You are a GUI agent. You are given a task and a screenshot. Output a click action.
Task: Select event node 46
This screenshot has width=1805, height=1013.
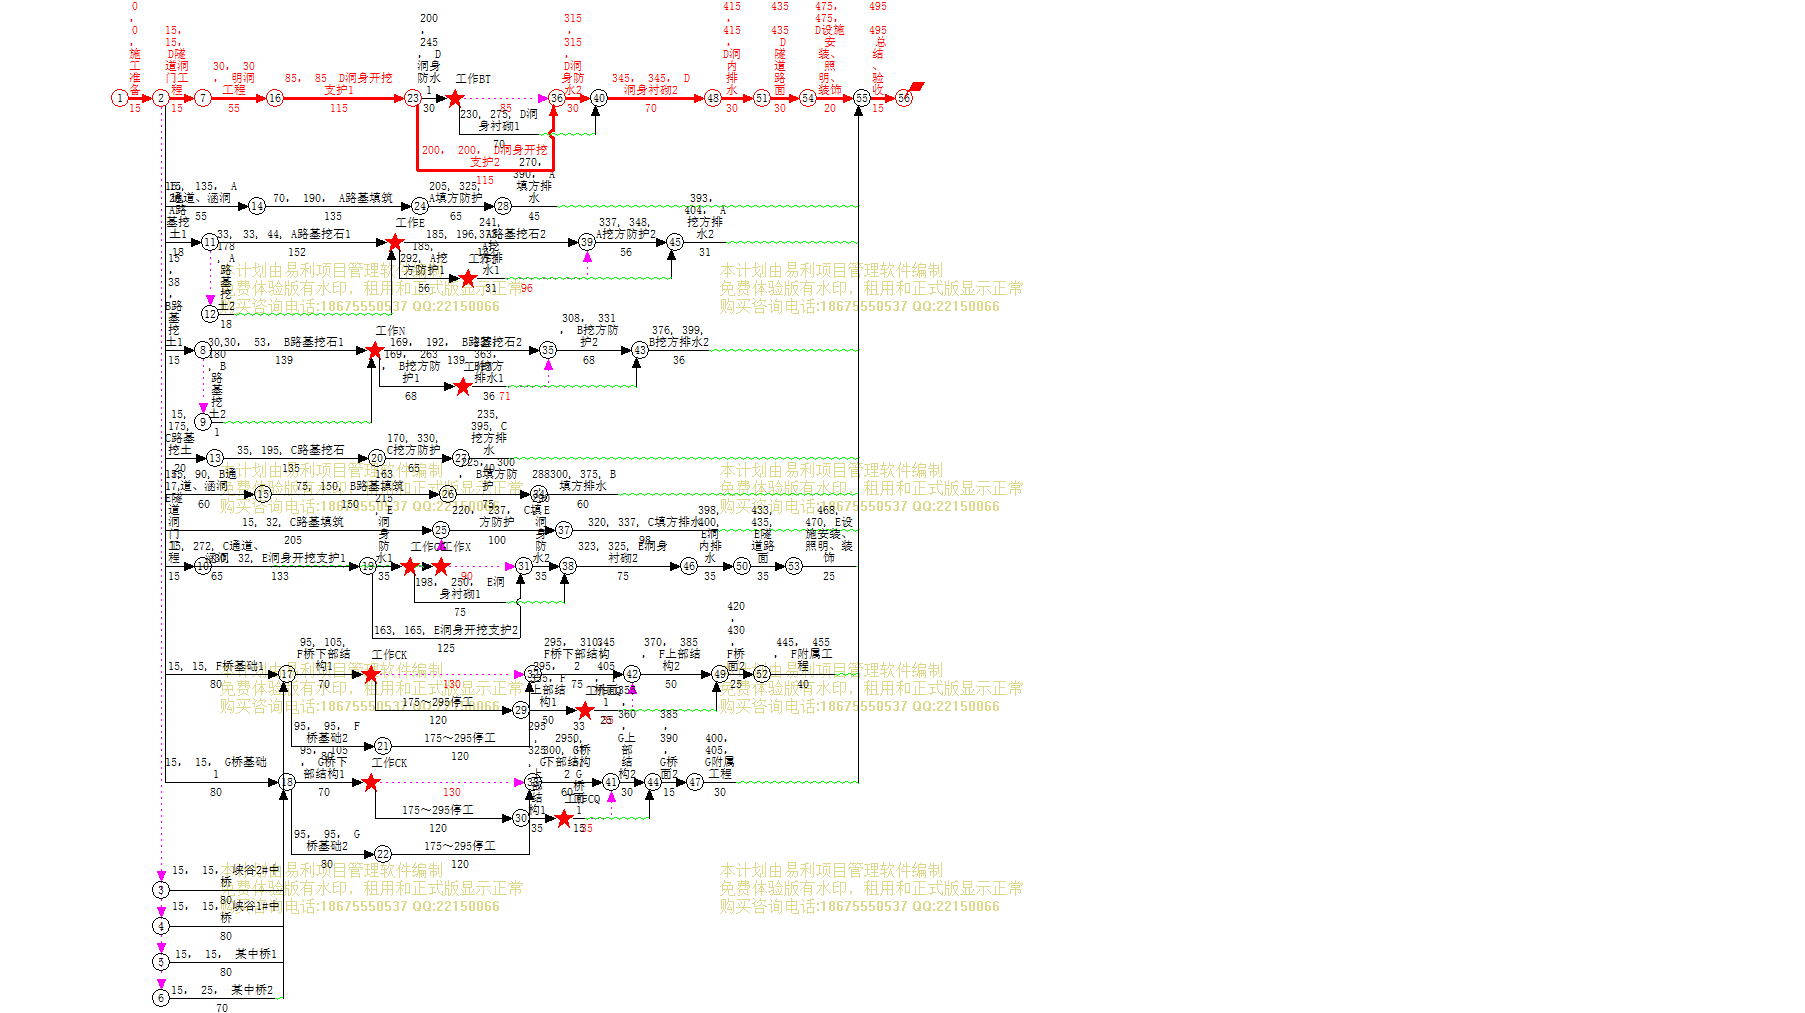point(689,566)
